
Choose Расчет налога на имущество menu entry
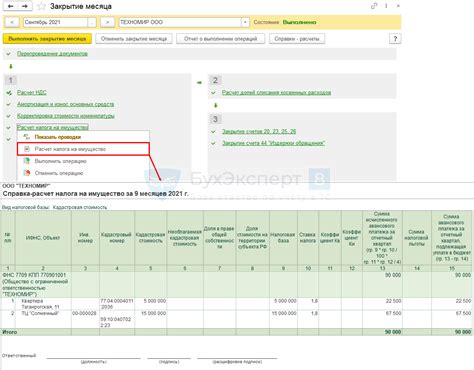tap(83, 149)
